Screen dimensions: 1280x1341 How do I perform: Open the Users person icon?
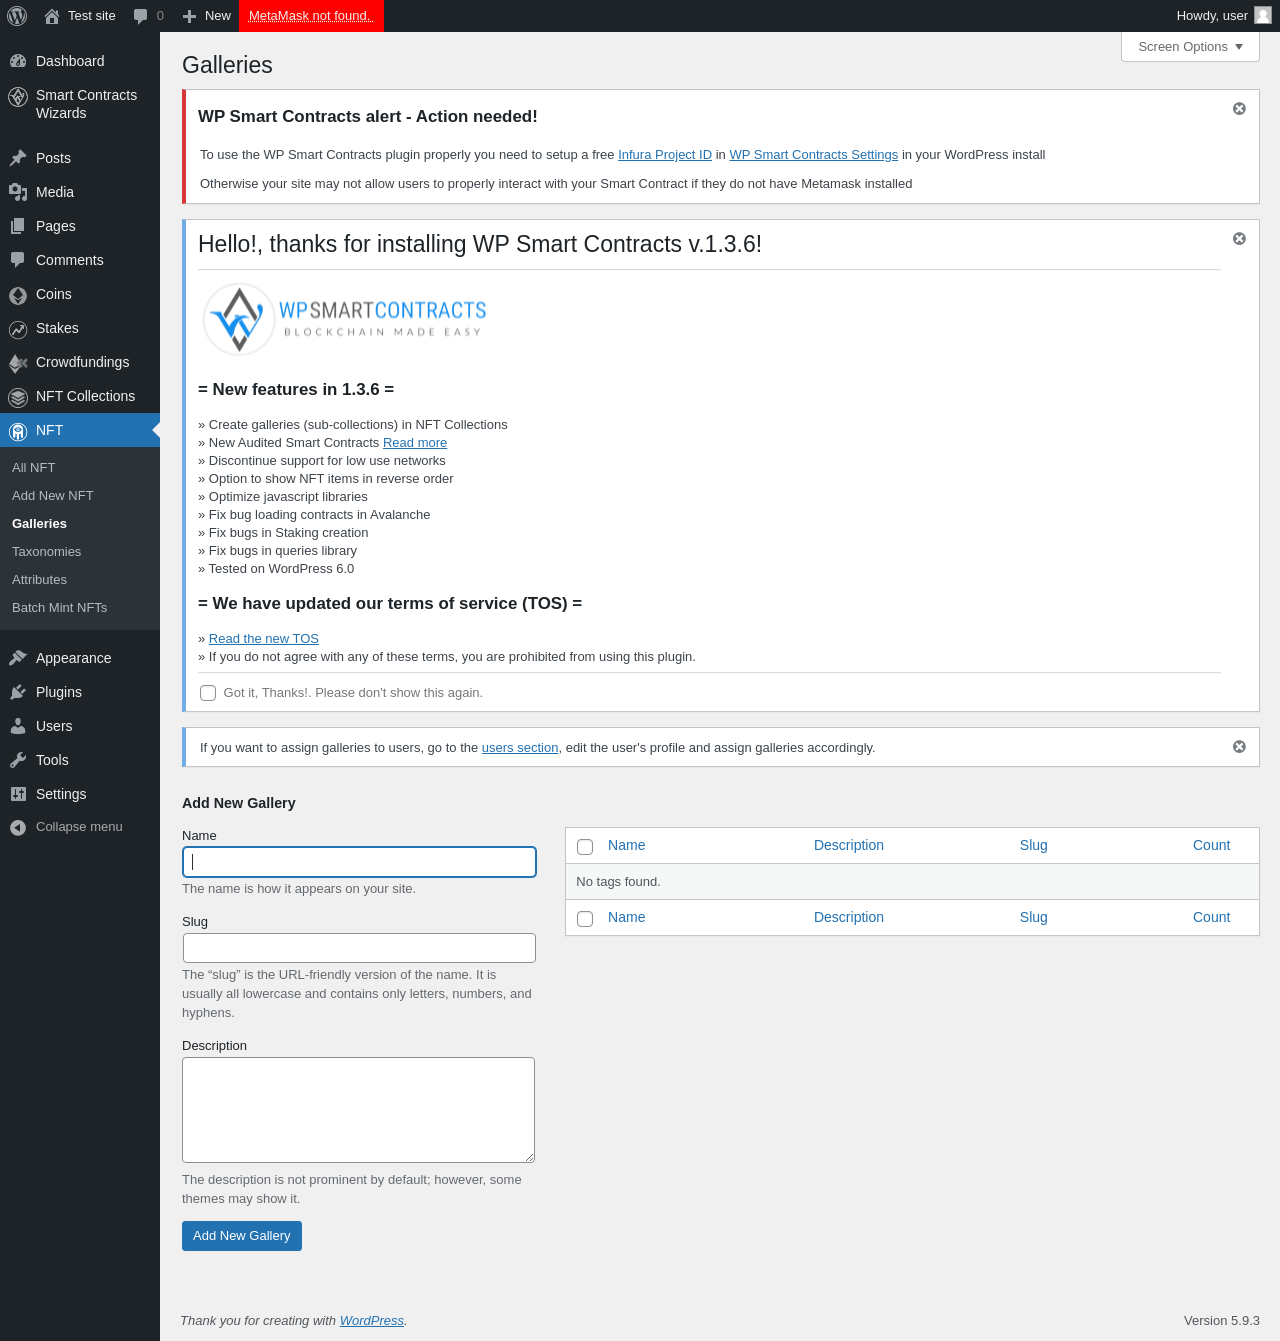point(18,726)
